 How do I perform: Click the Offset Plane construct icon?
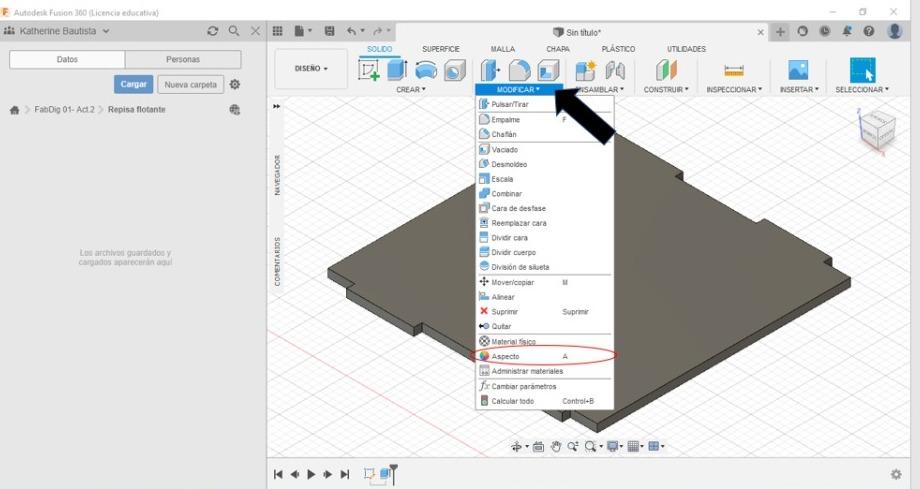[x=666, y=70]
